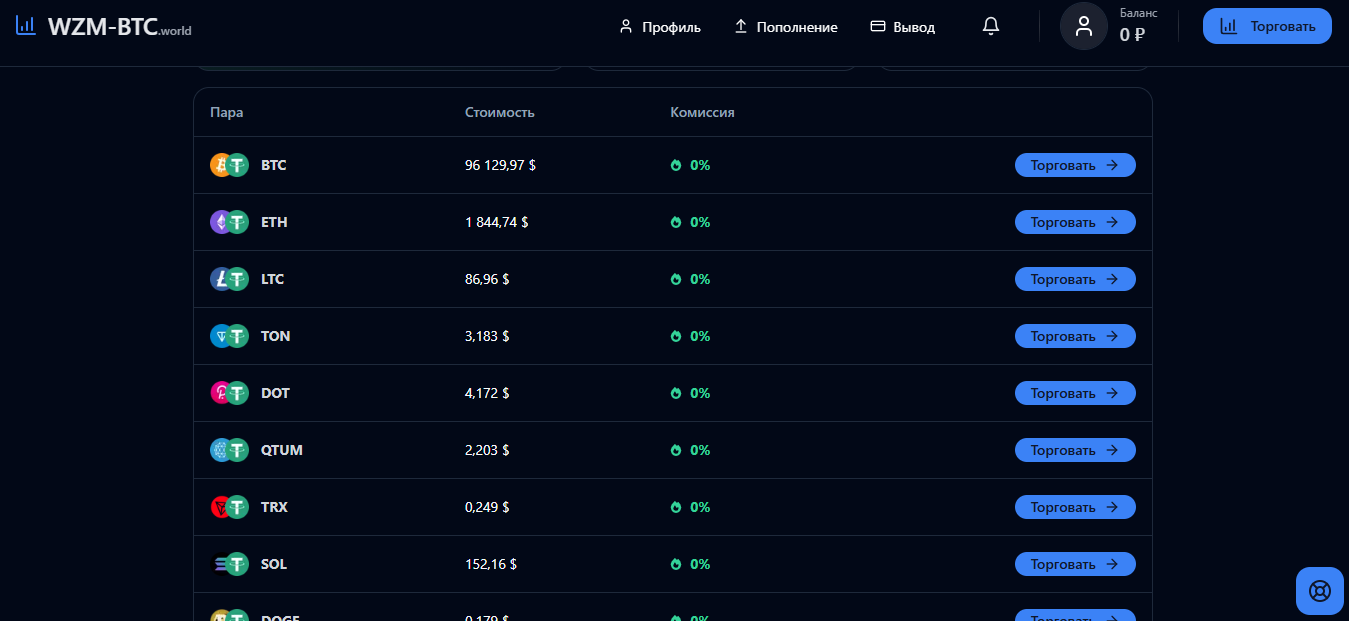Click the flame fee icon in TON row
This screenshot has height=621, width=1349.
[676, 336]
